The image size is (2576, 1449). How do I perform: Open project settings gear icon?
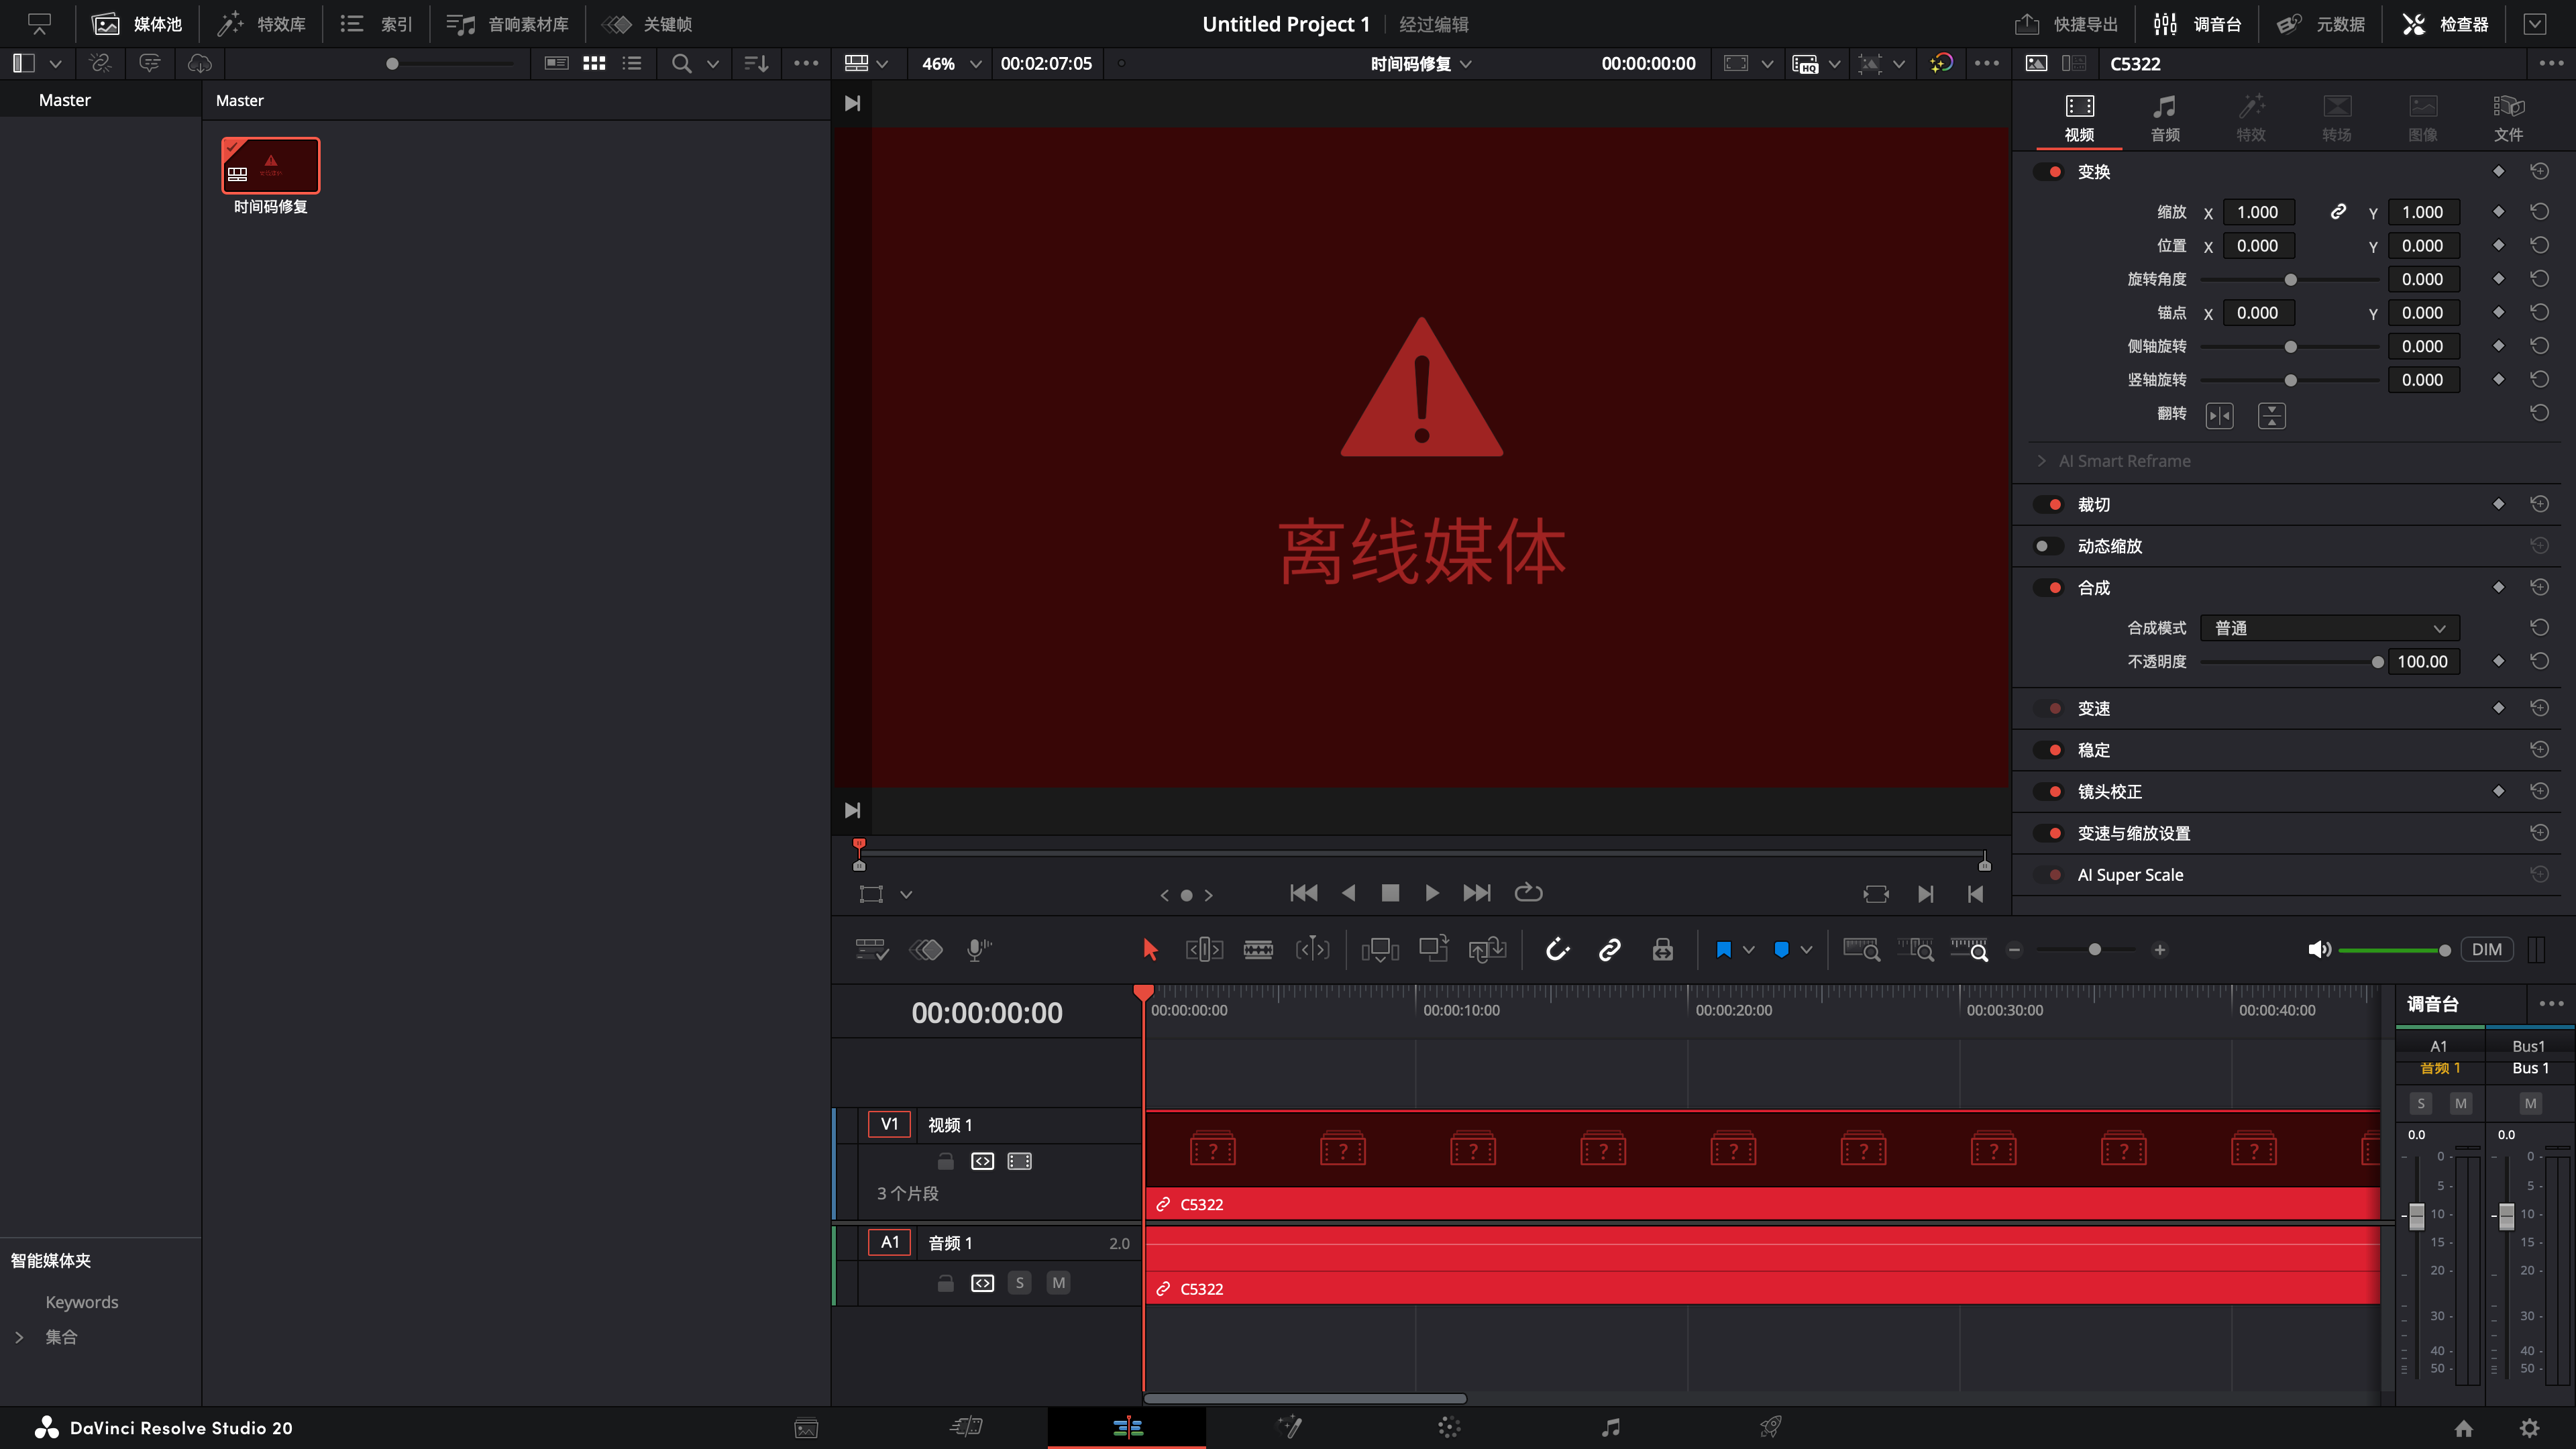pos(2529,1428)
